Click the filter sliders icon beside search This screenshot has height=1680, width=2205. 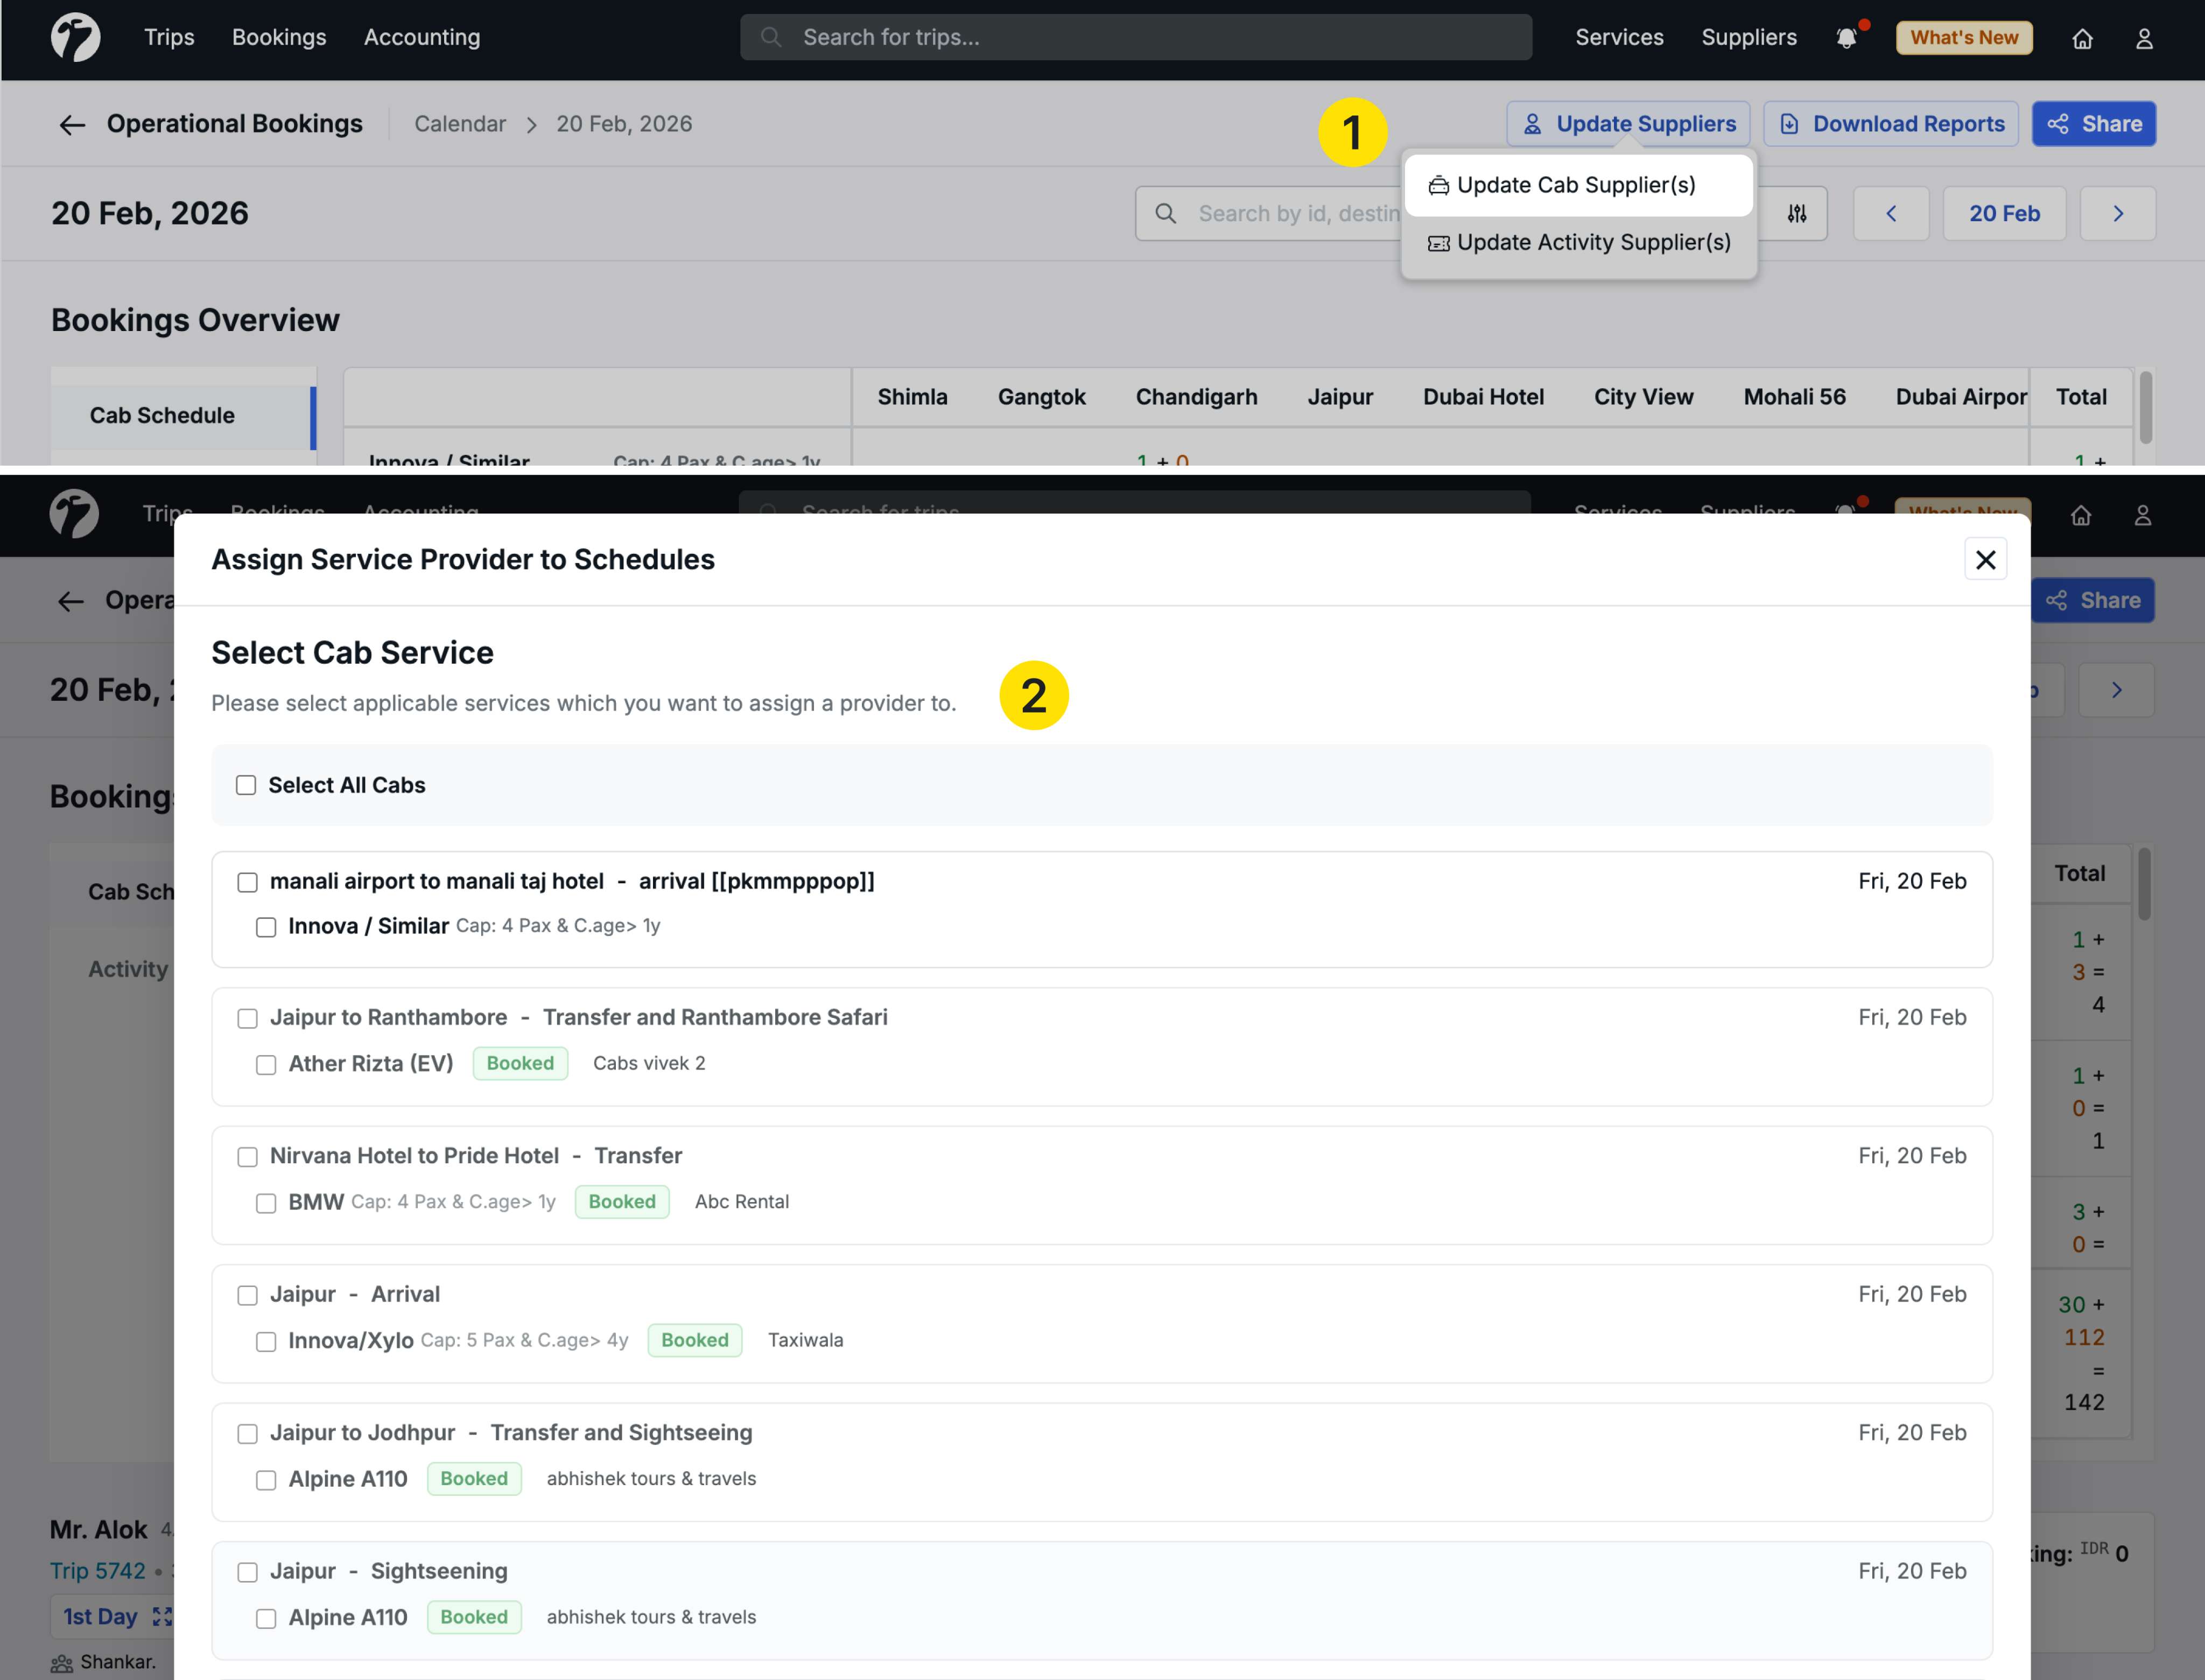[x=1797, y=213]
